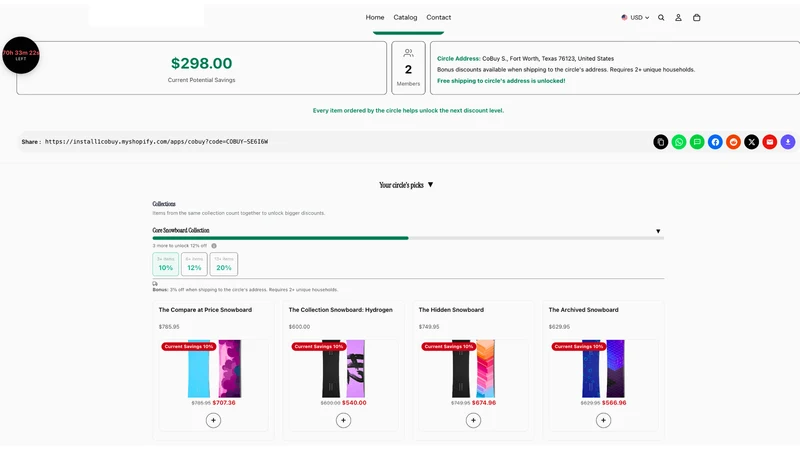Viewport: 800px width, 450px height.
Task: Click the purple download share icon
Action: [788, 142]
